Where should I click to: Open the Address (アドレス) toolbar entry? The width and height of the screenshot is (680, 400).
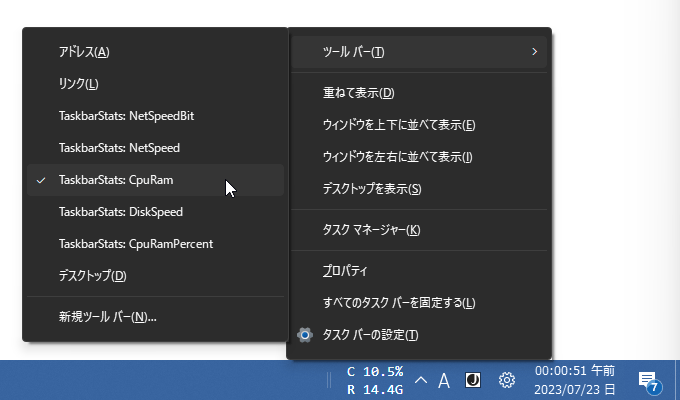pyautogui.click(x=155, y=52)
